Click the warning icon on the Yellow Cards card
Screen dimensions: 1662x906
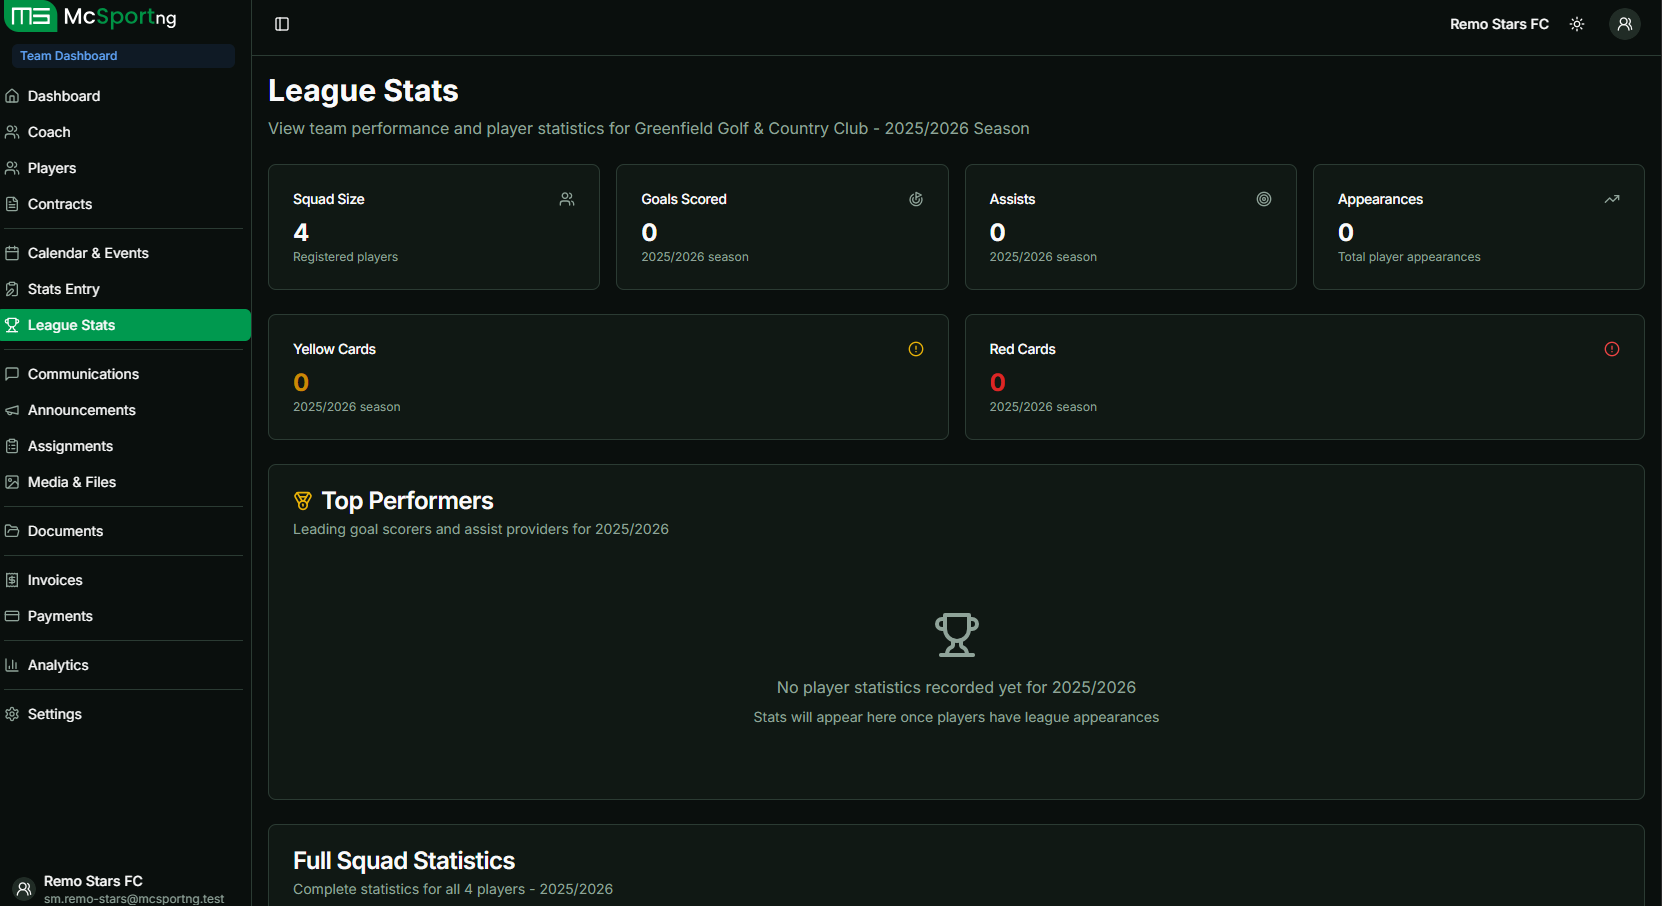click(915, 348)
